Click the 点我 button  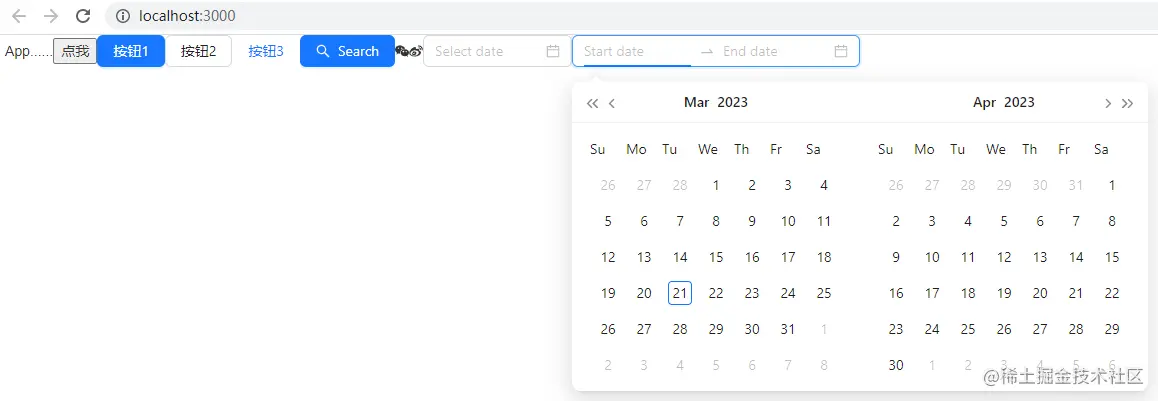click(x=75, y=51)
